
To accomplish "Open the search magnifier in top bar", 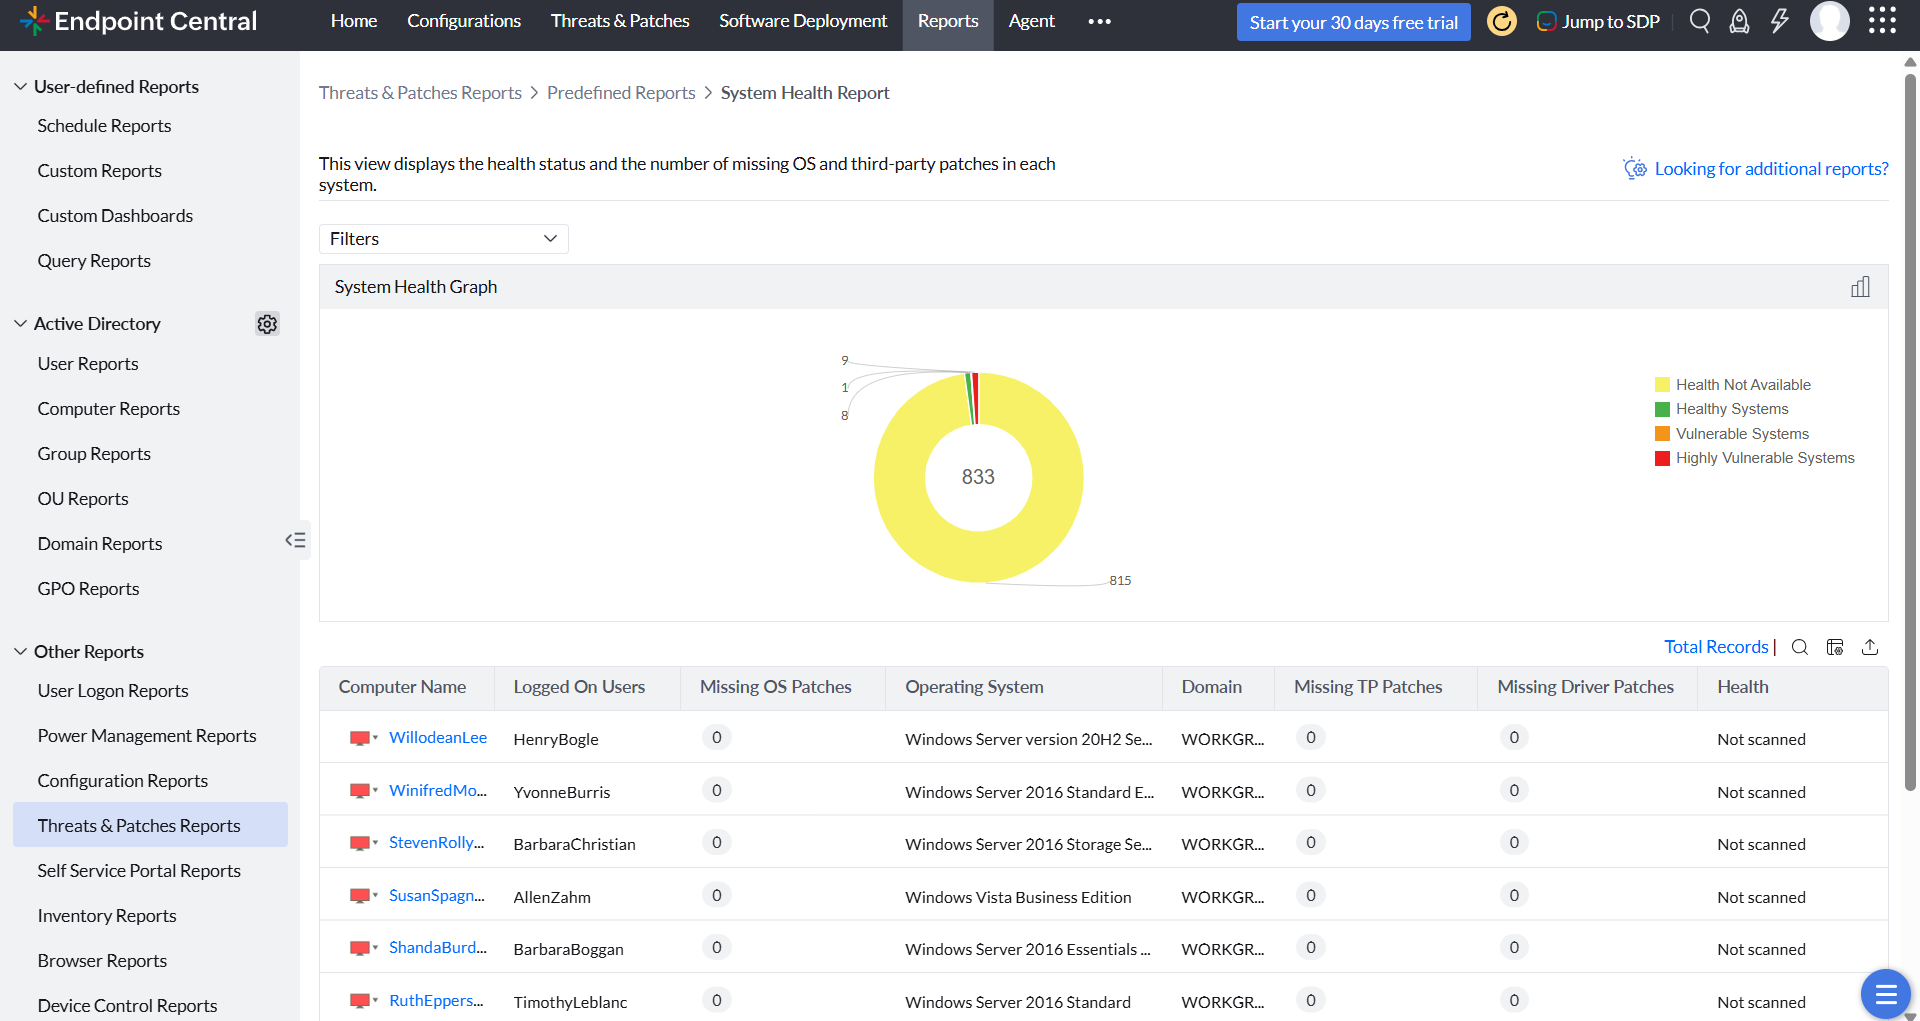I will click(x=1699, y=21).
